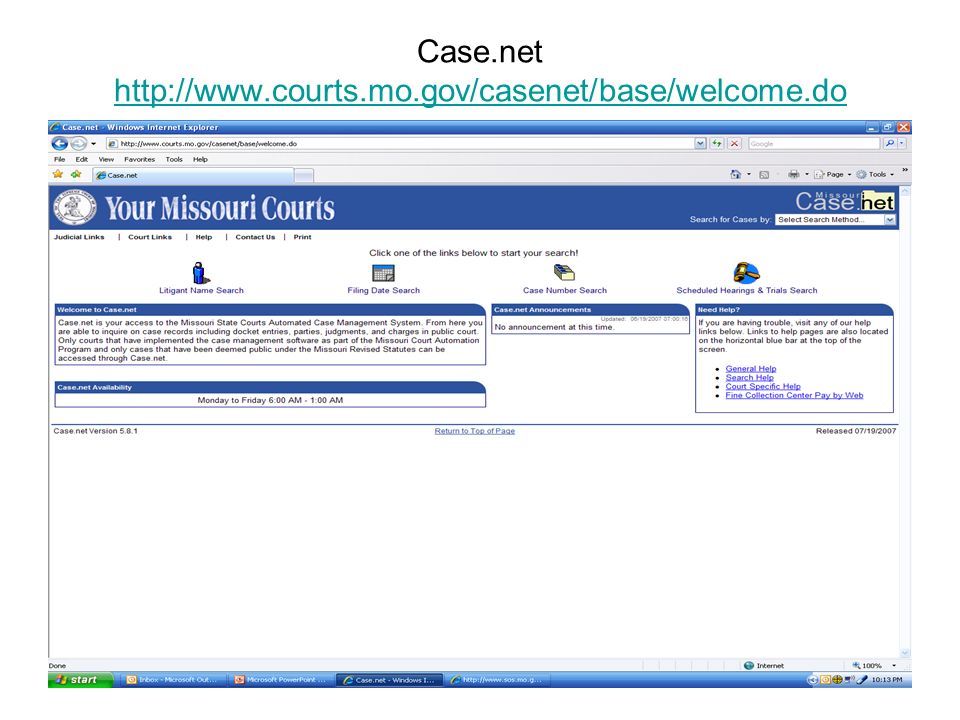The height and width of the screenshot is (720, 960).
Task: Click the Court Links navigation item
Action: 150,237
